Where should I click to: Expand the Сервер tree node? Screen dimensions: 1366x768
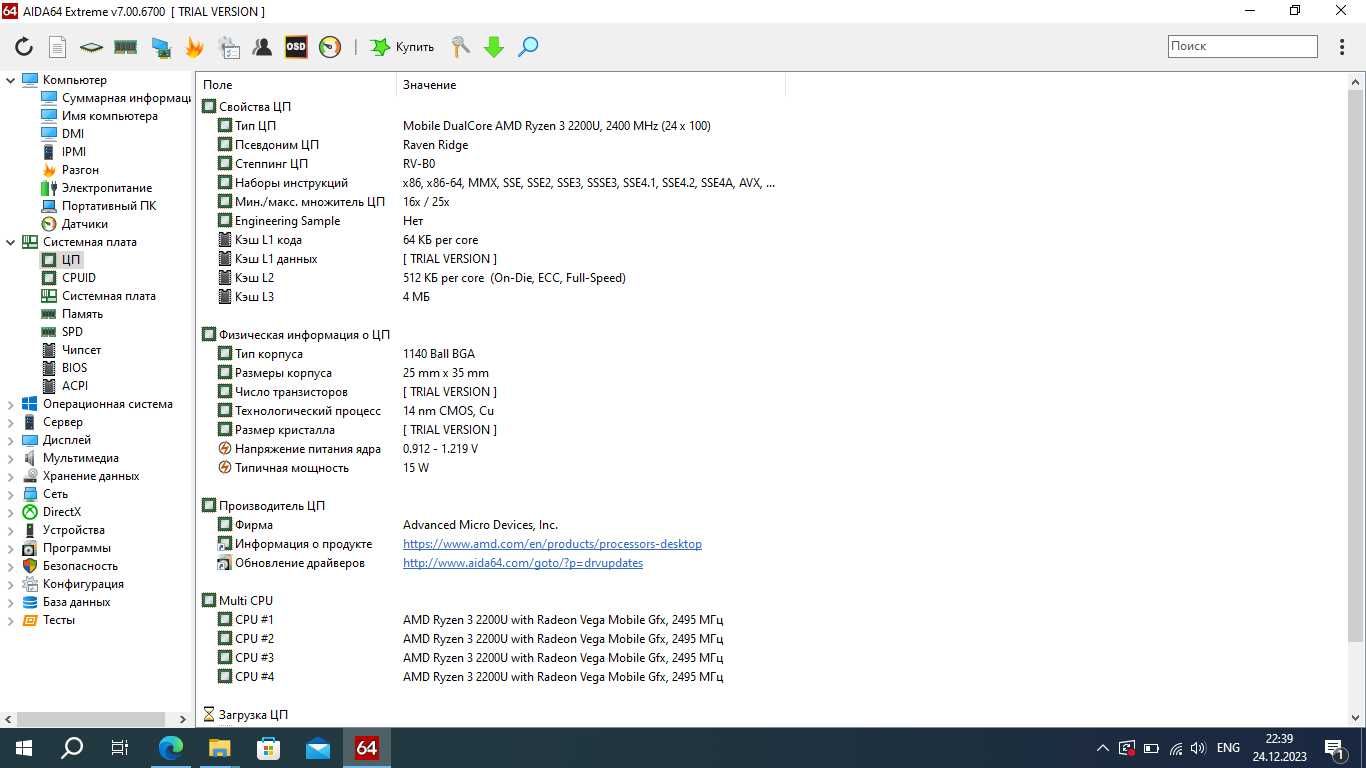click(11, 422)
